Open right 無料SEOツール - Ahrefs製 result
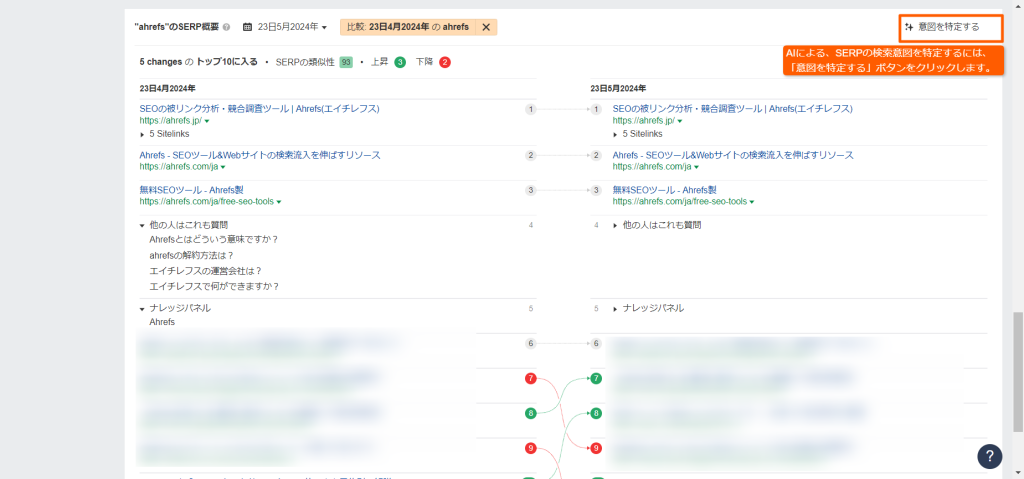This screenshot has height=479, width=1024. [662, 190]
